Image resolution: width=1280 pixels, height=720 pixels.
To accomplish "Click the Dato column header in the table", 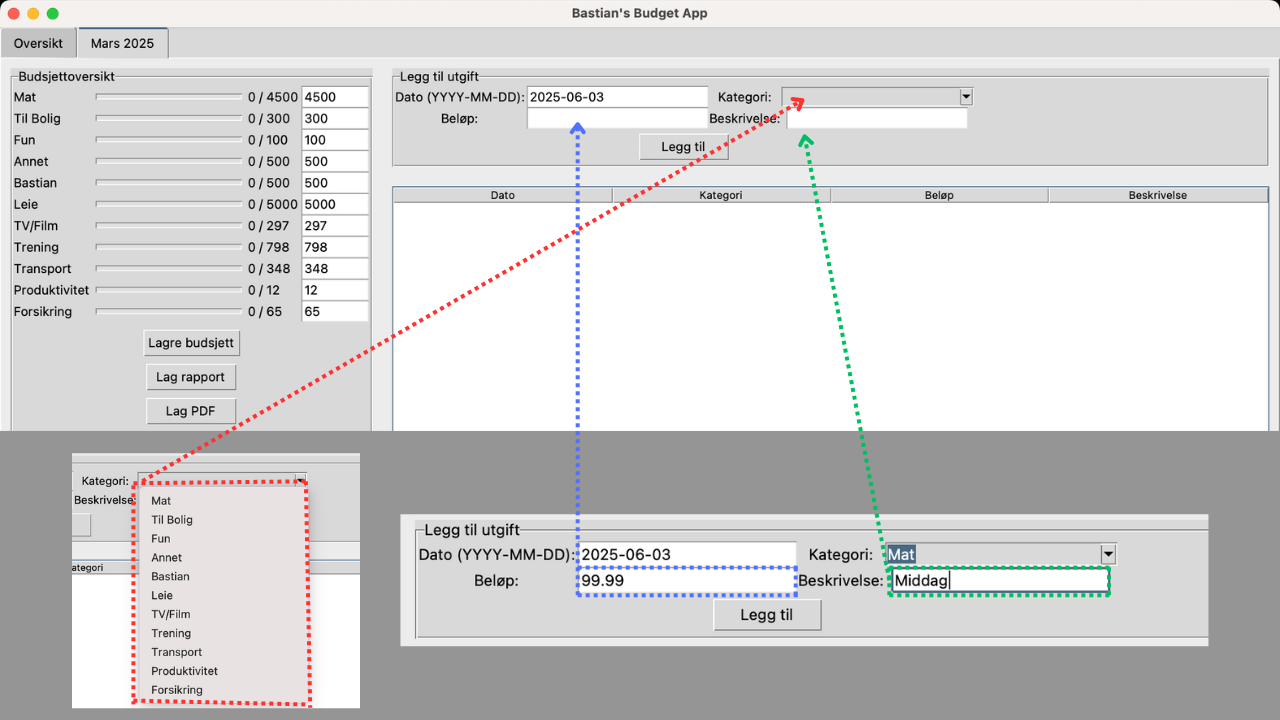I will click(503, 195).
